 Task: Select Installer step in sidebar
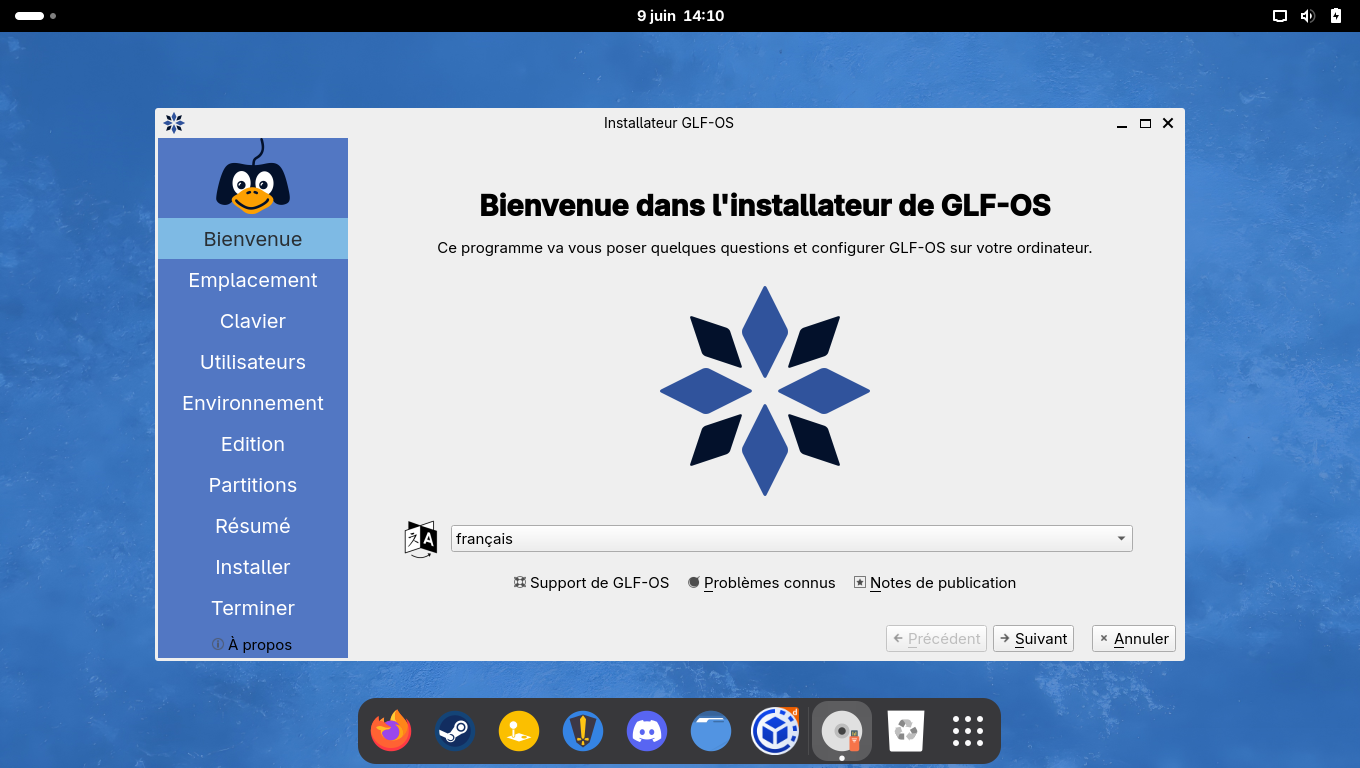click(253, 567)
